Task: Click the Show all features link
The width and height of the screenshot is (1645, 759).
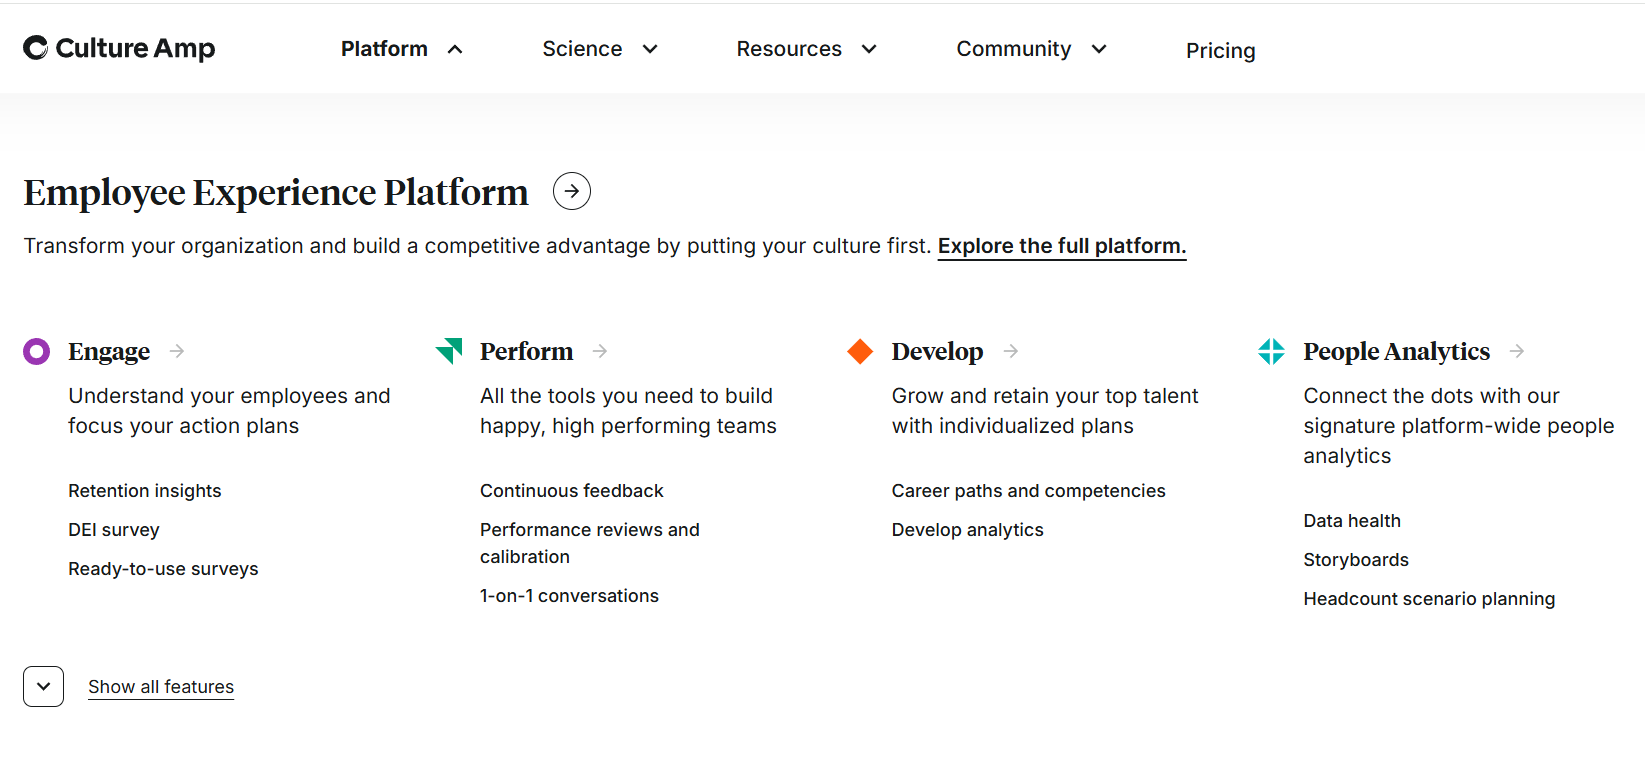Action: (161, 687)
